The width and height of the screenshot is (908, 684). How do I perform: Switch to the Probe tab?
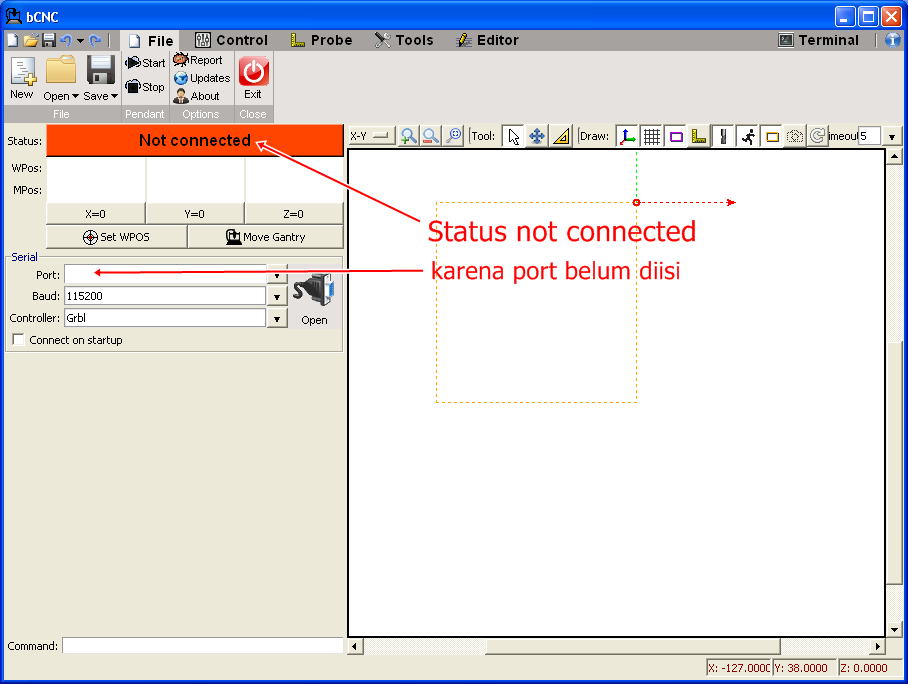(x=322, y=40)
